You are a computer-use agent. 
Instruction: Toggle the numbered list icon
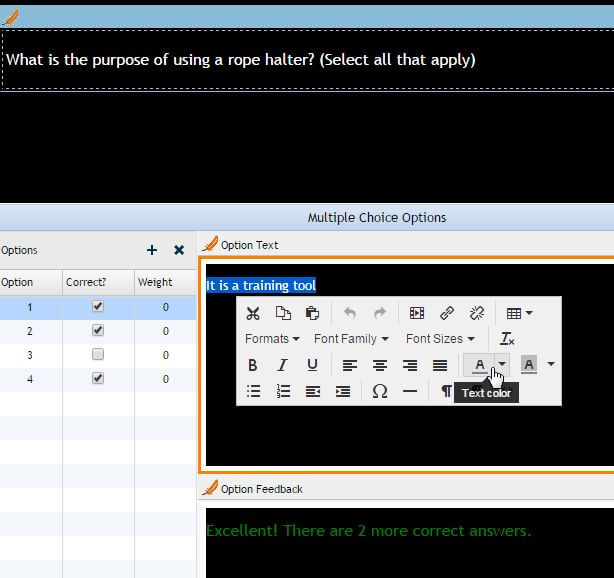[283, 391]
